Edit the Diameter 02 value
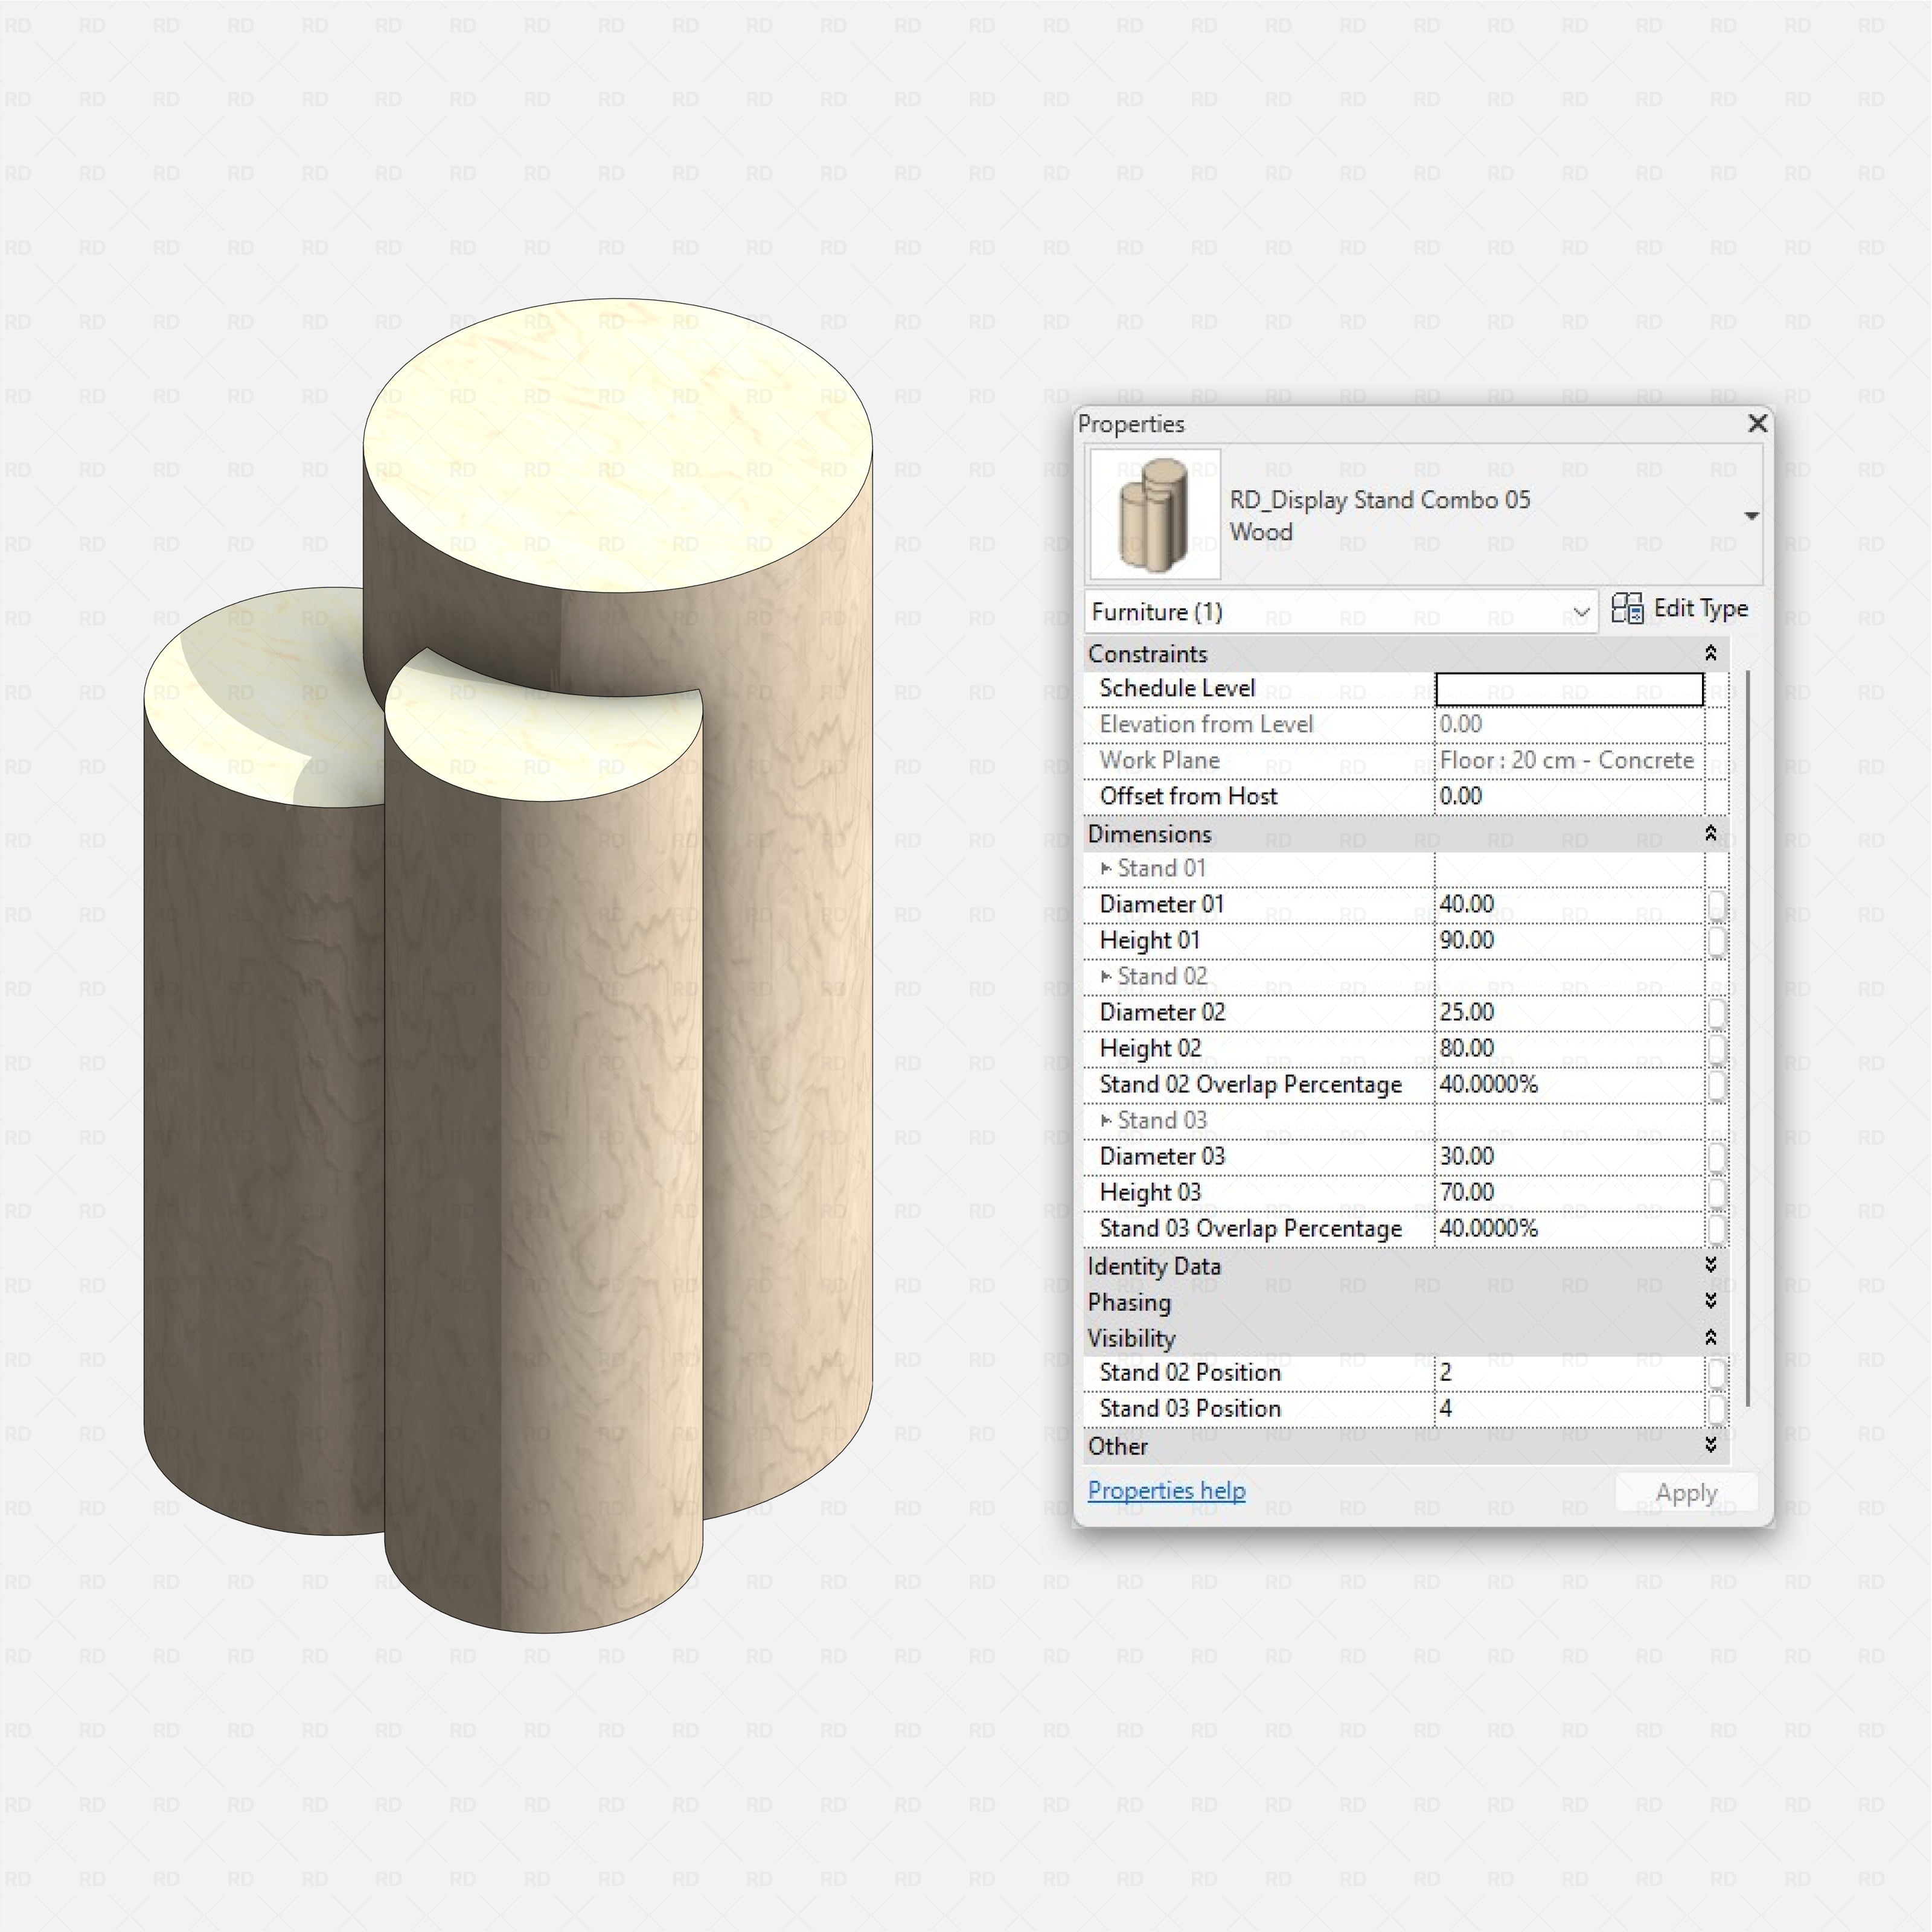The height and width of the screenshot is (1932, 1932). pos(1569,1012)
